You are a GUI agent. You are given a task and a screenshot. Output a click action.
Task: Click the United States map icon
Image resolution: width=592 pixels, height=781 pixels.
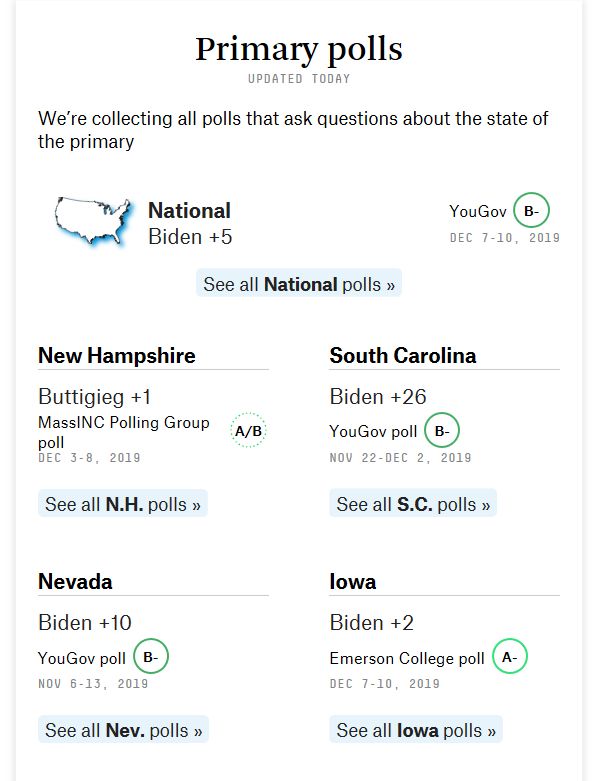tap(94, 222)
